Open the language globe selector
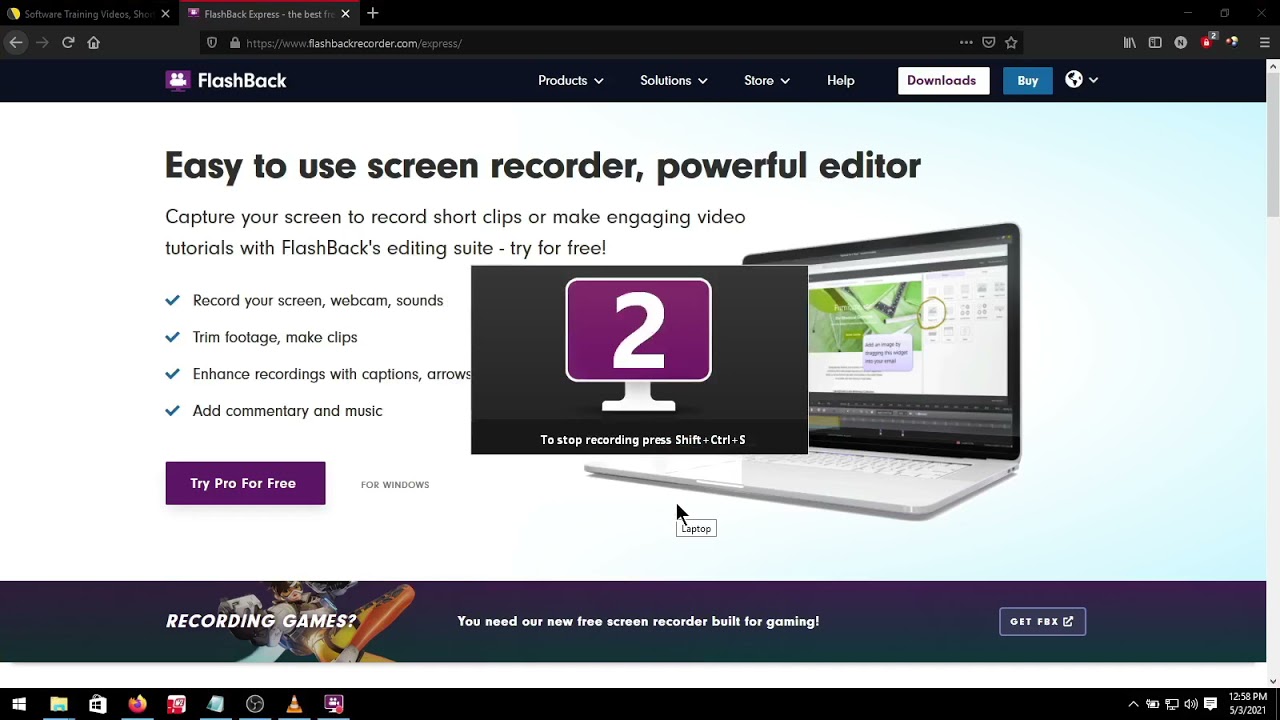Viewport: 1280px width, 720px height. click(1081, 80)
